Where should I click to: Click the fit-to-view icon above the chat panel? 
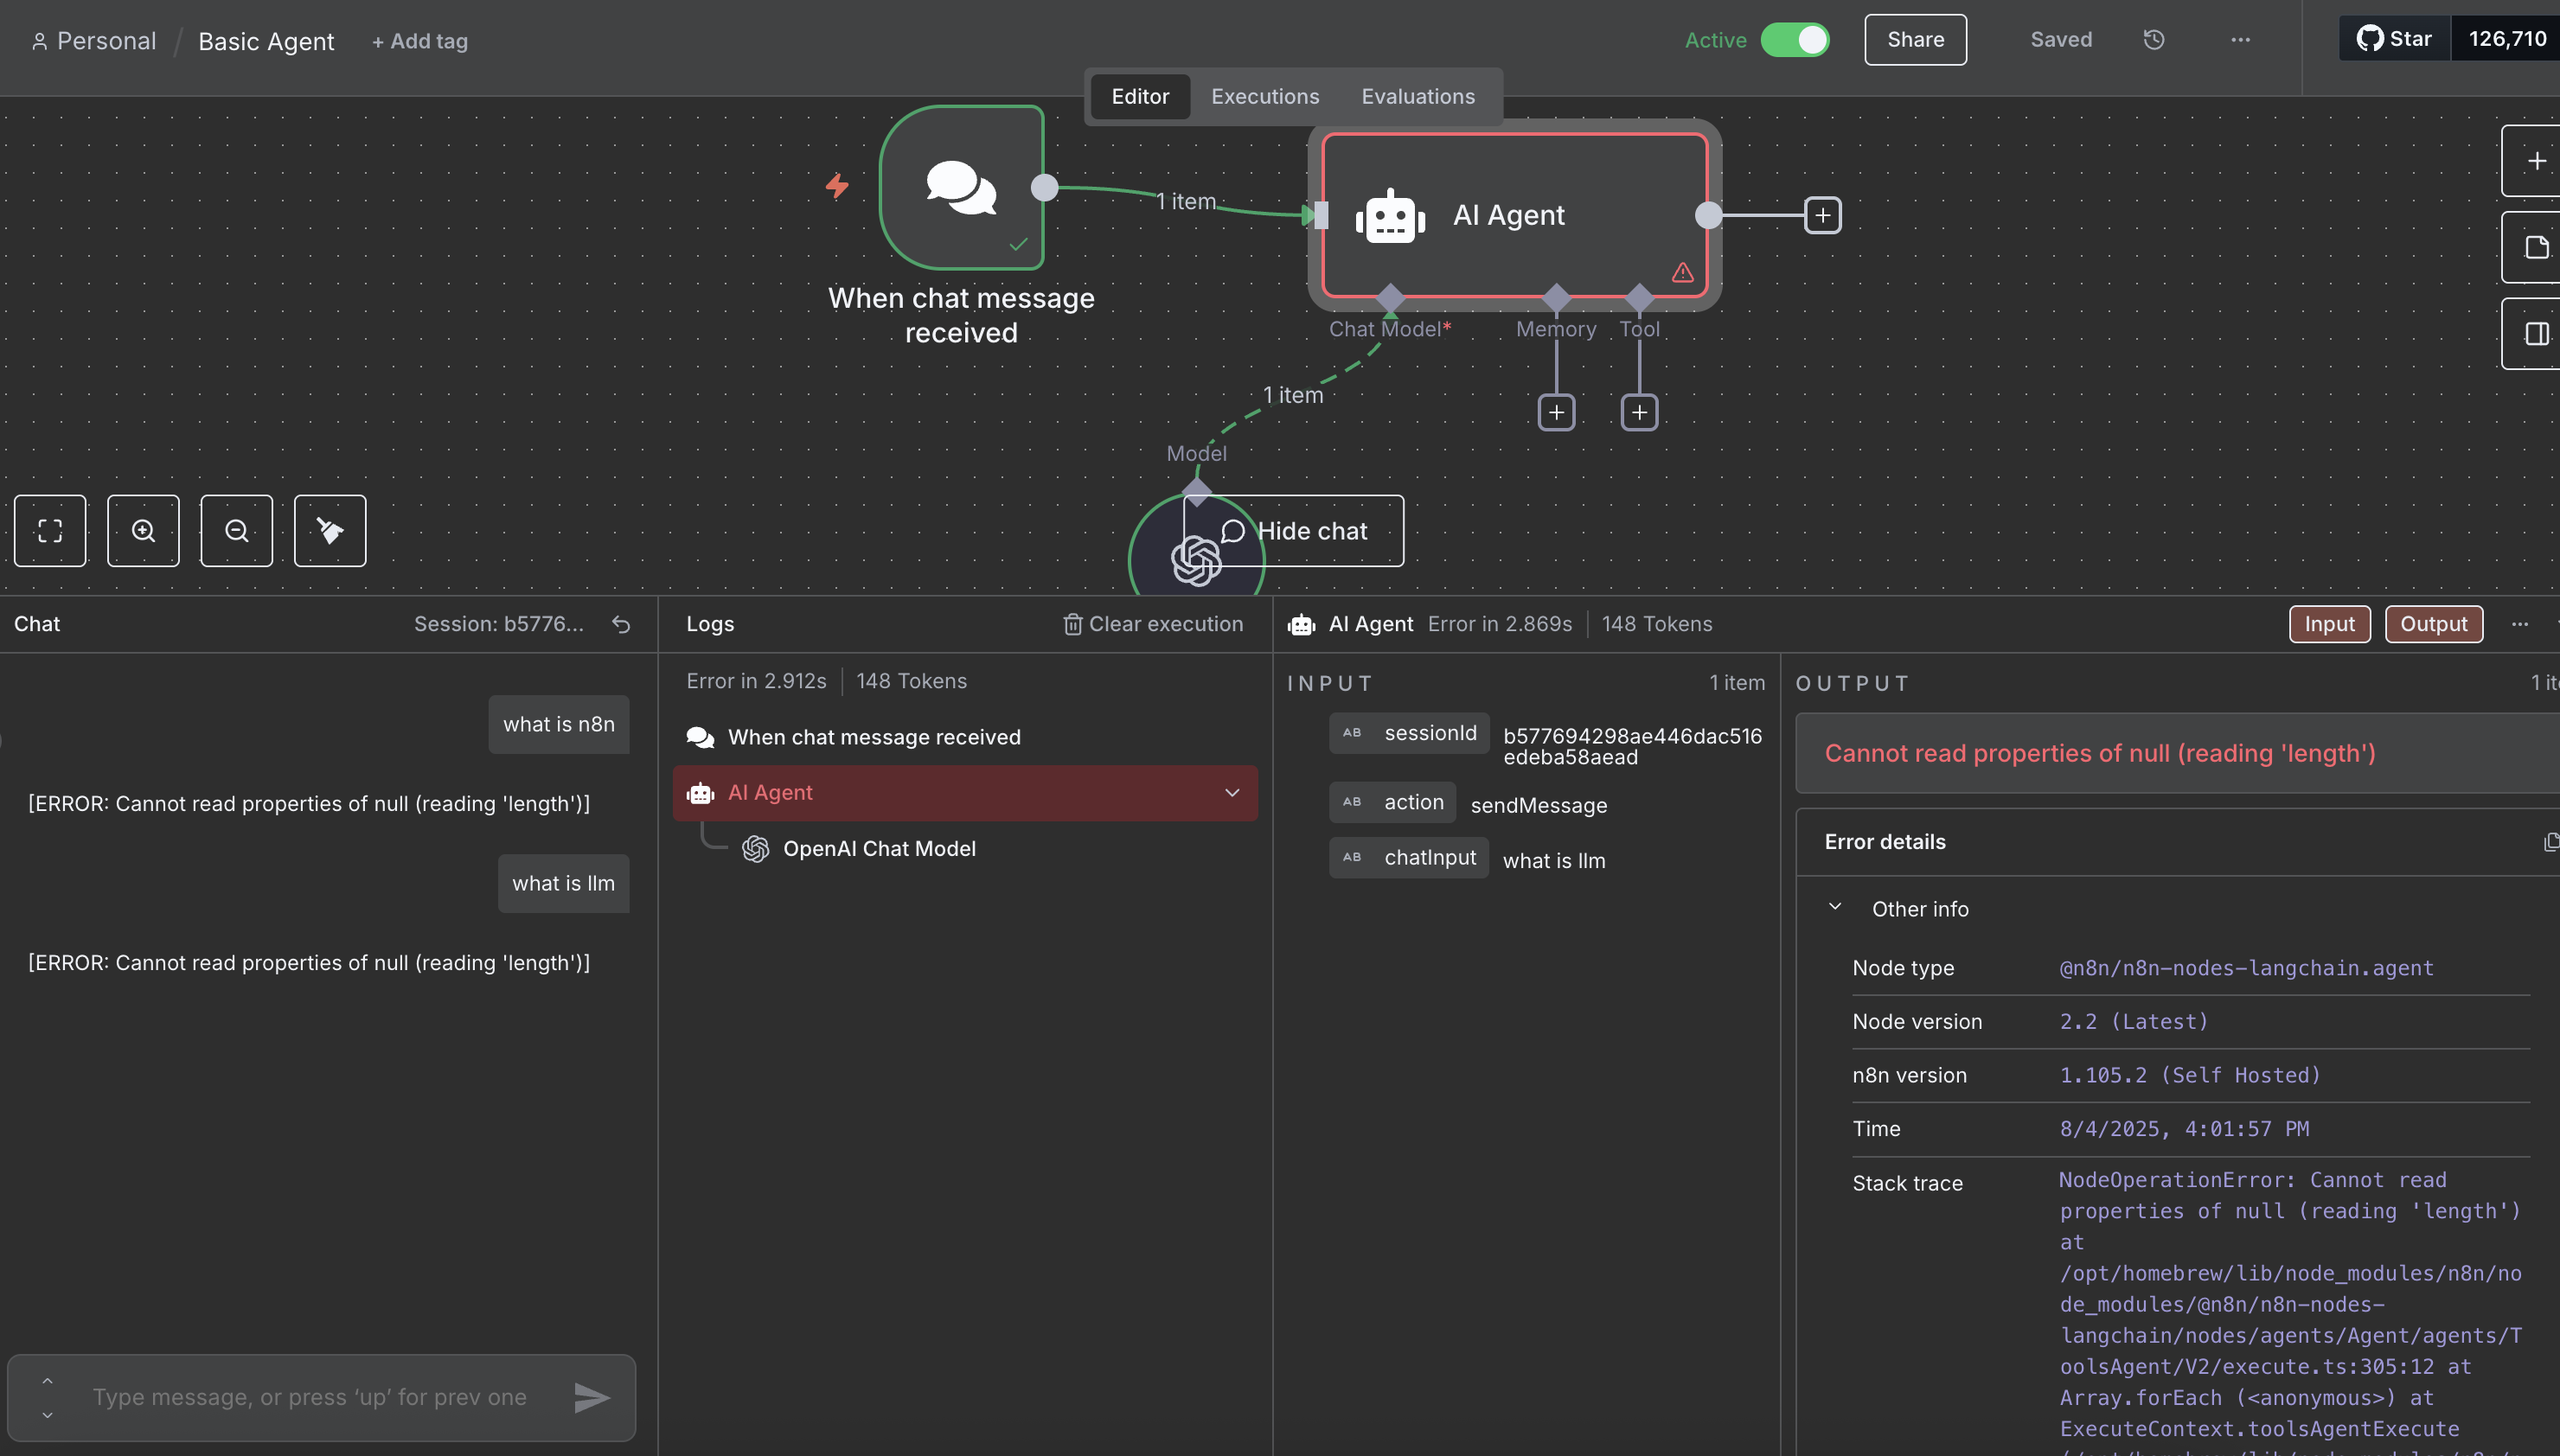(50, 530)
